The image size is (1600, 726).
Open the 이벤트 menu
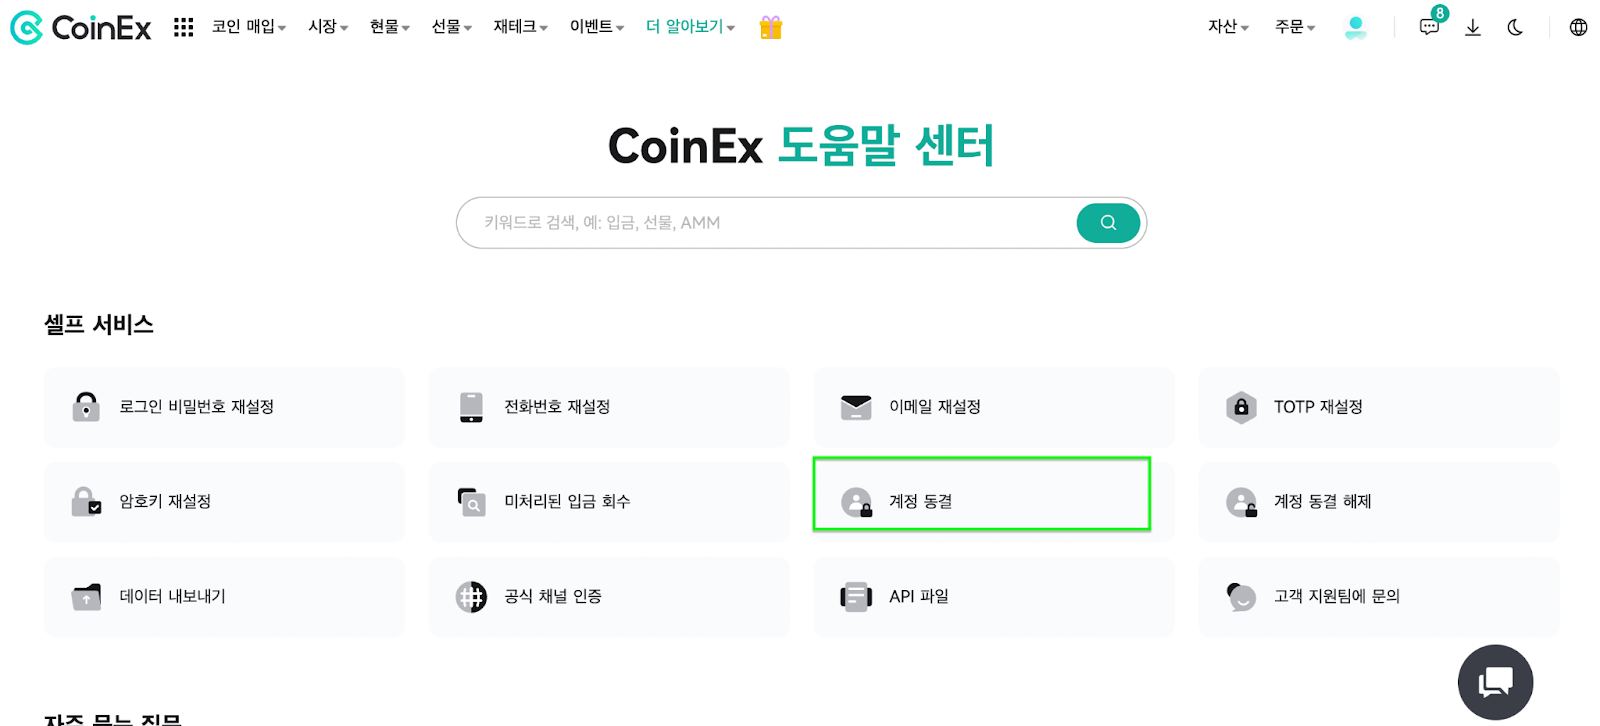click(x=592, y=27)
